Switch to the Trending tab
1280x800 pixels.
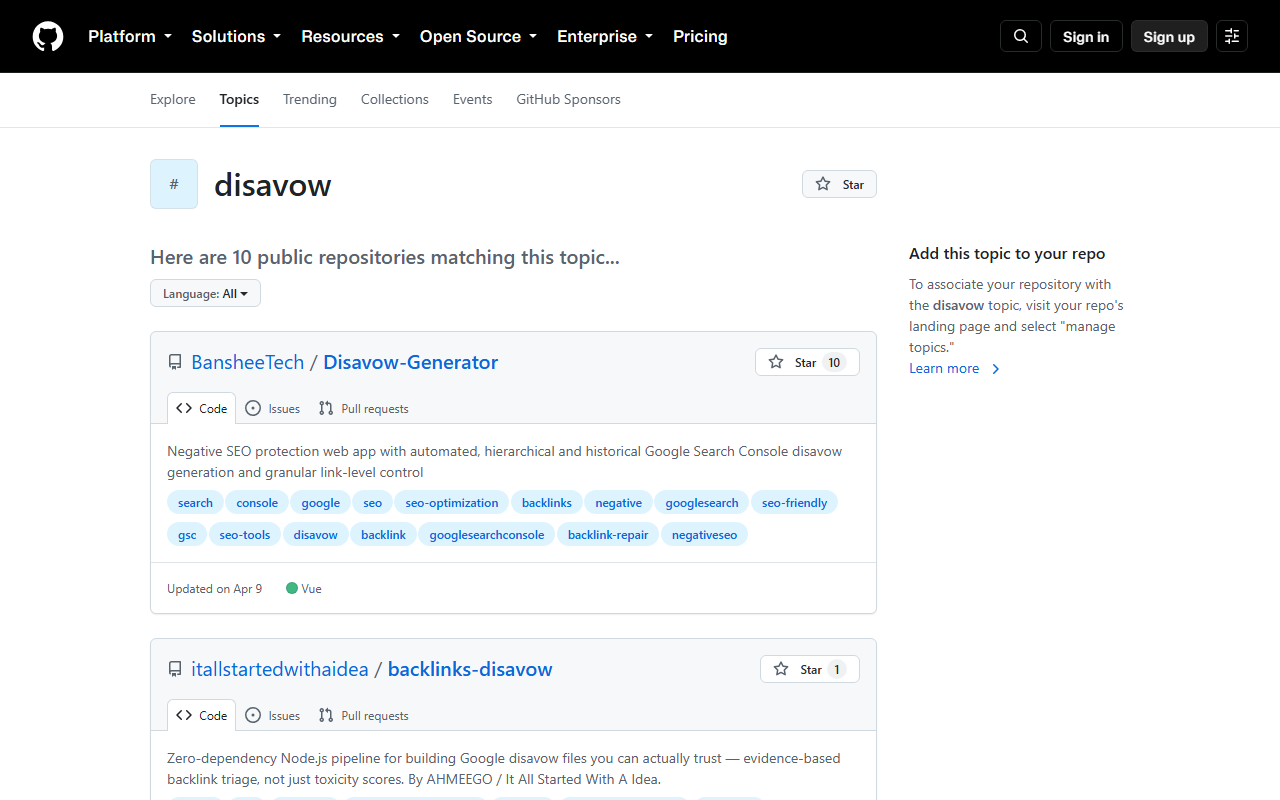(310, 99)
